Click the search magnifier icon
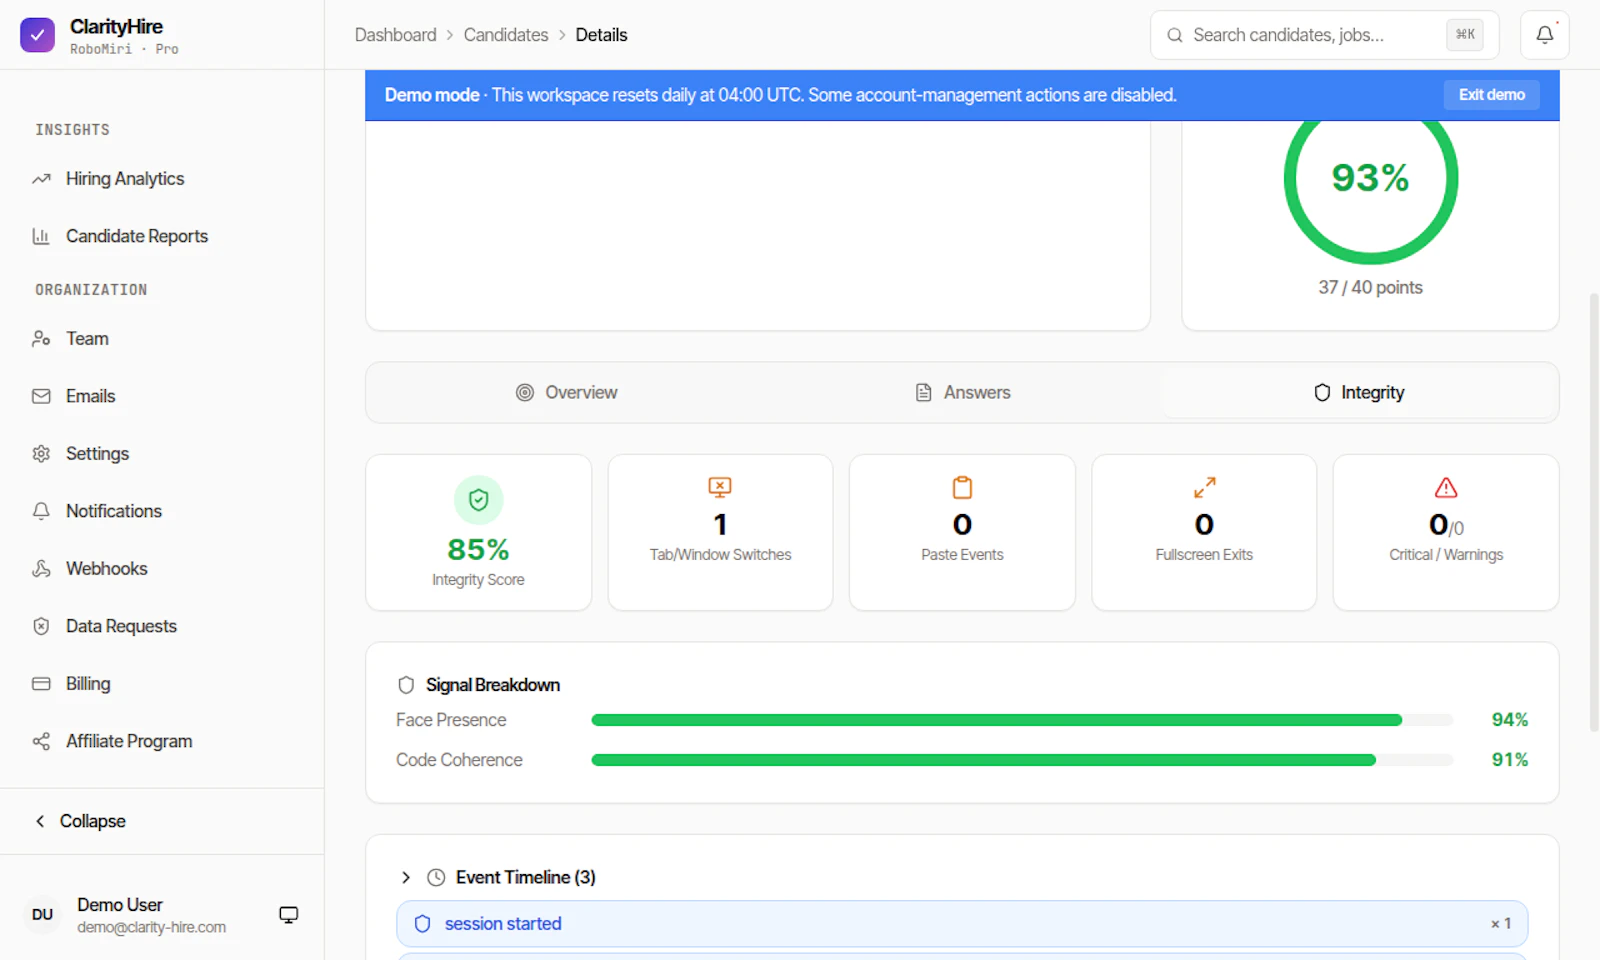This screenshot has width=1600, height=960. click(1175, 35)
